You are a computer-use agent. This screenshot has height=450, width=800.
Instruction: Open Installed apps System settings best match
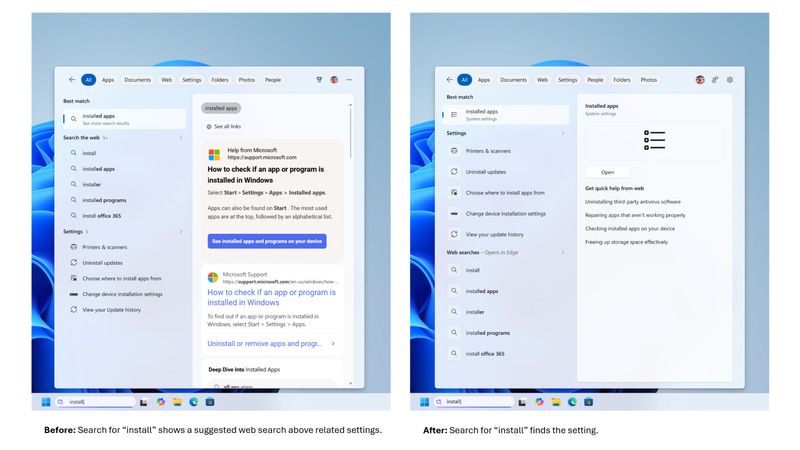pyautogui.click(x=506, y=115)
